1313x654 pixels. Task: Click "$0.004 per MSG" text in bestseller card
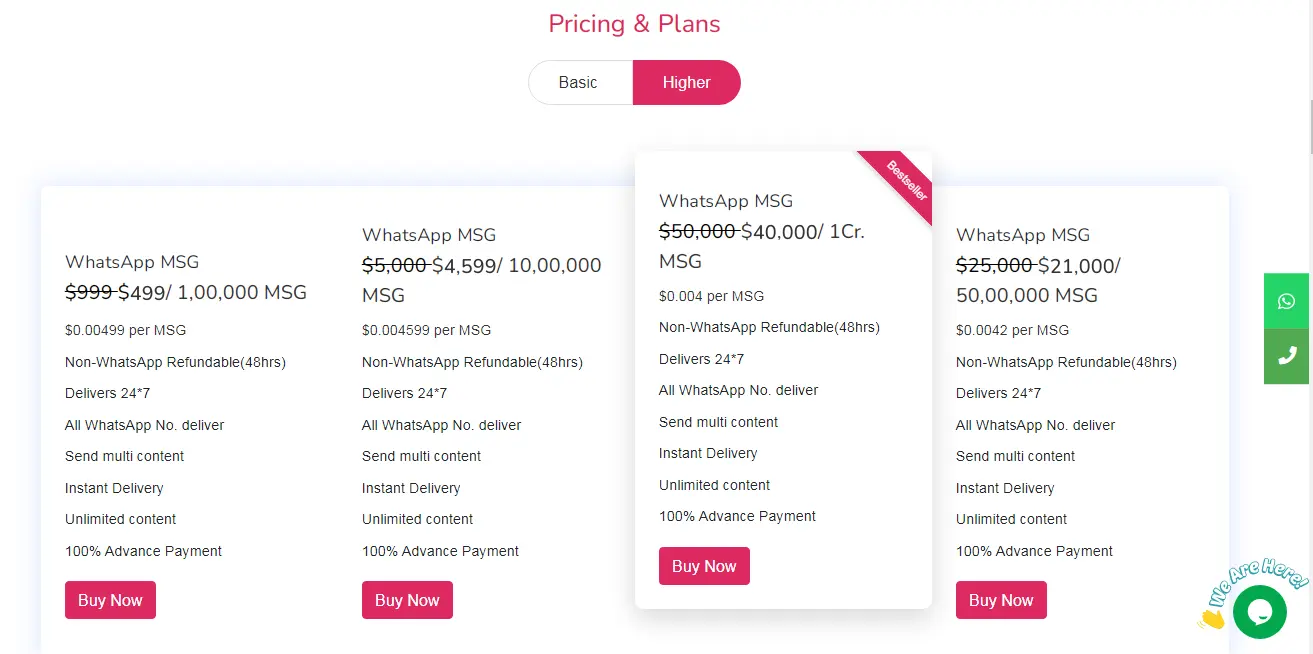(x=711, y=296)
